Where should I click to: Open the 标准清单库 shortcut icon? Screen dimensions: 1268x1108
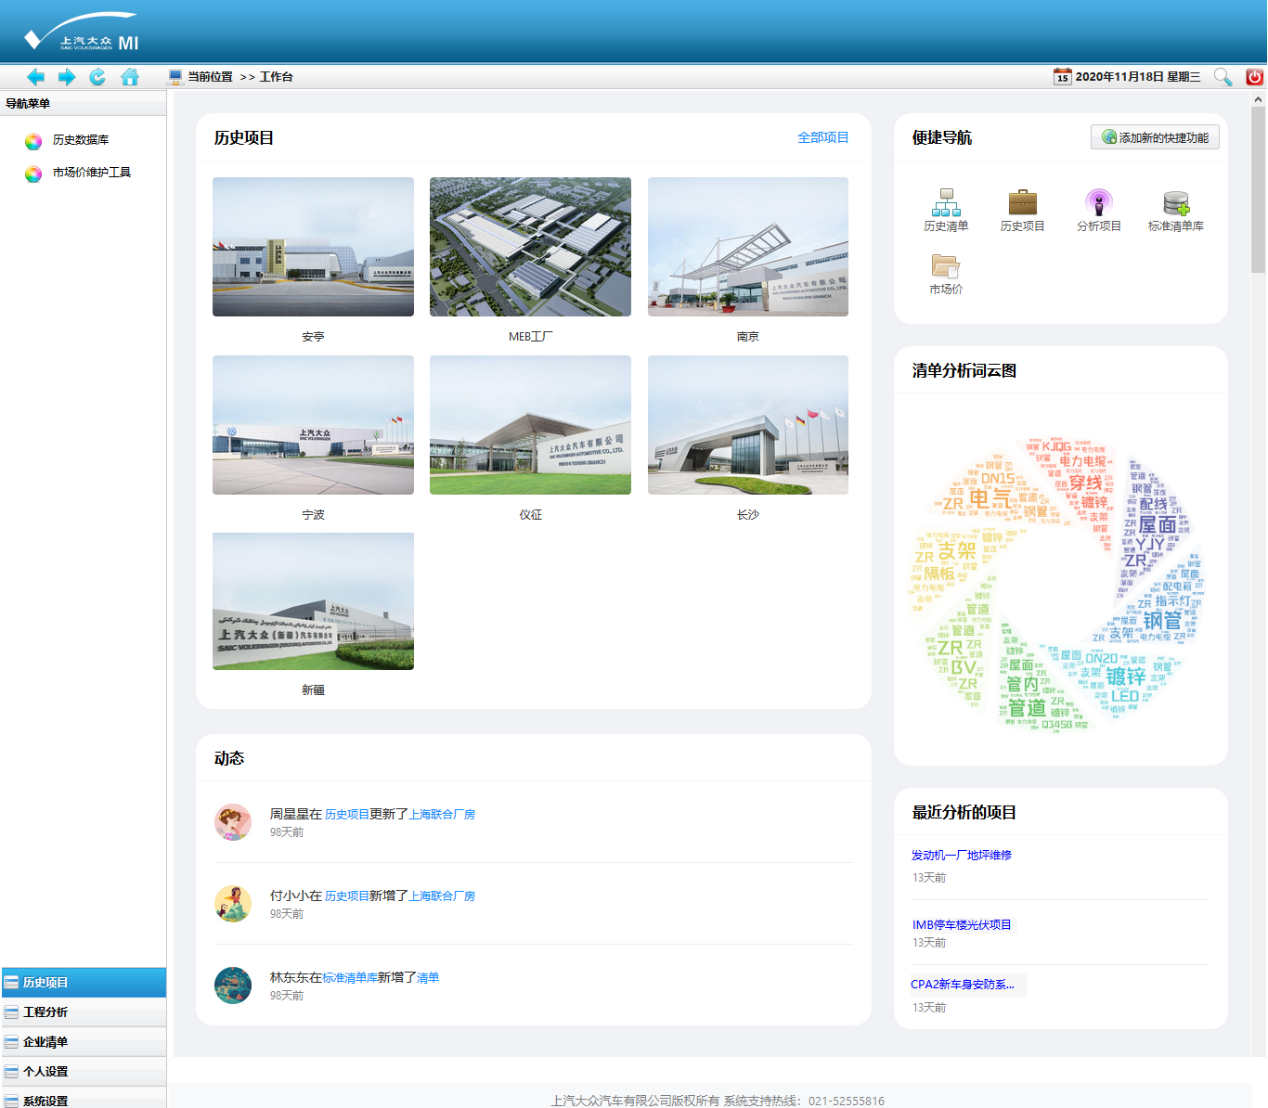click(x=1175, y=203)
